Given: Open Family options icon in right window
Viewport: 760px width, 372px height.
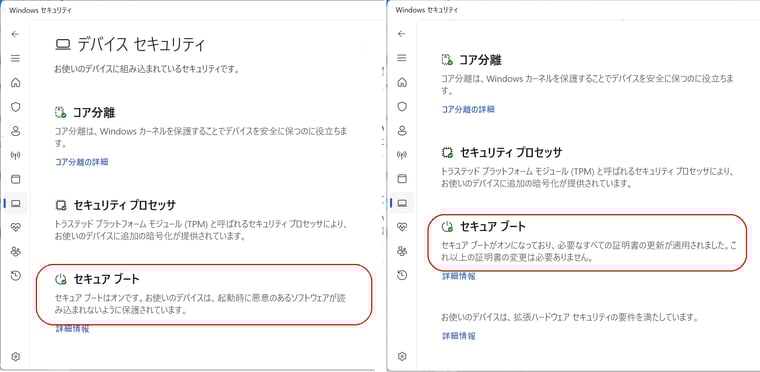Looking at the screenshot, I should click(401, 251).
